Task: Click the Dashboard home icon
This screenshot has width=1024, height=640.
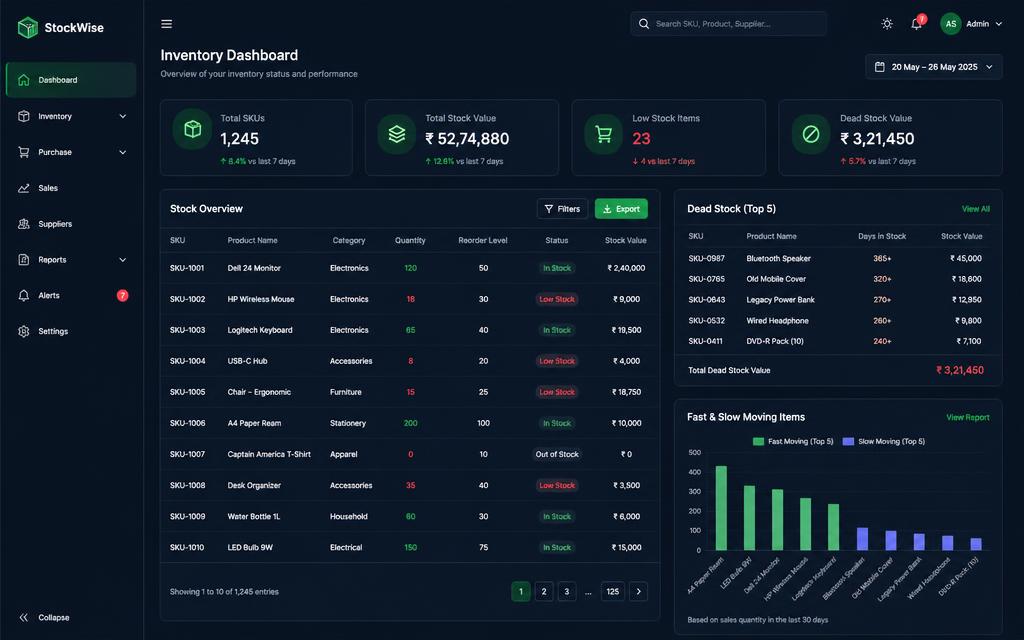Action: [24, 80]
